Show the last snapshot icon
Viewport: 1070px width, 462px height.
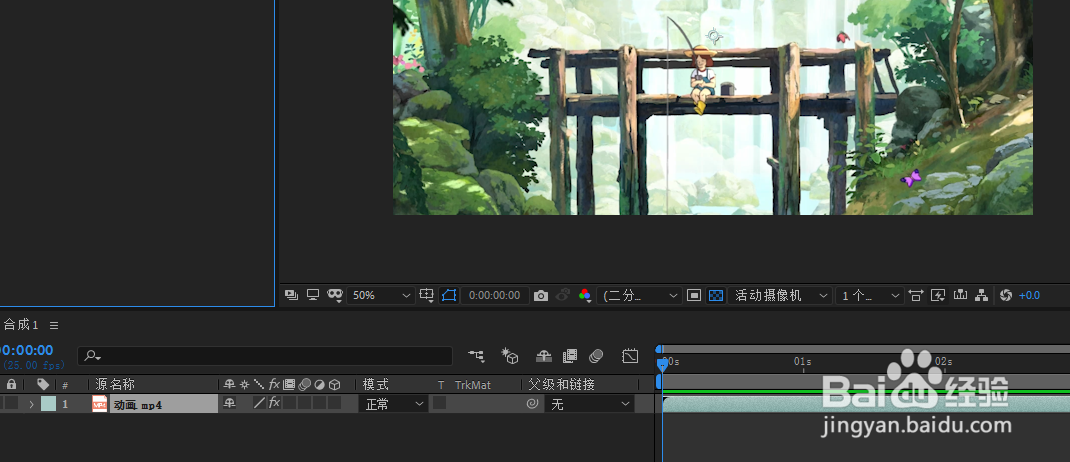tap(563, 295)
